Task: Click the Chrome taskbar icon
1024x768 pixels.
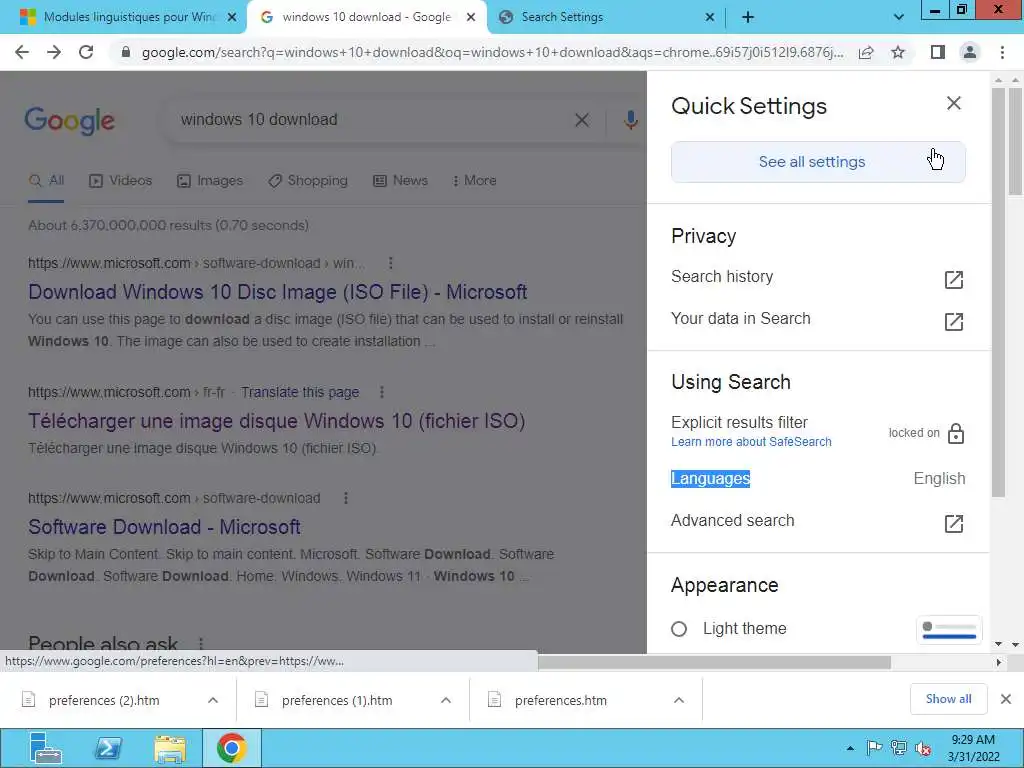Action: (x=231, y=748)
